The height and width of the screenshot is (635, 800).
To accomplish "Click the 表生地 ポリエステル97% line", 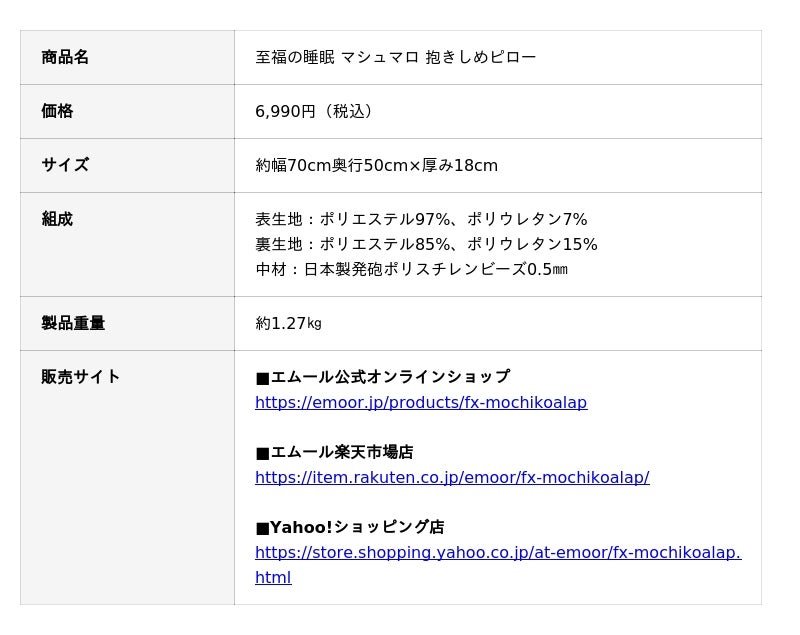I will click(x=421, y=219).
